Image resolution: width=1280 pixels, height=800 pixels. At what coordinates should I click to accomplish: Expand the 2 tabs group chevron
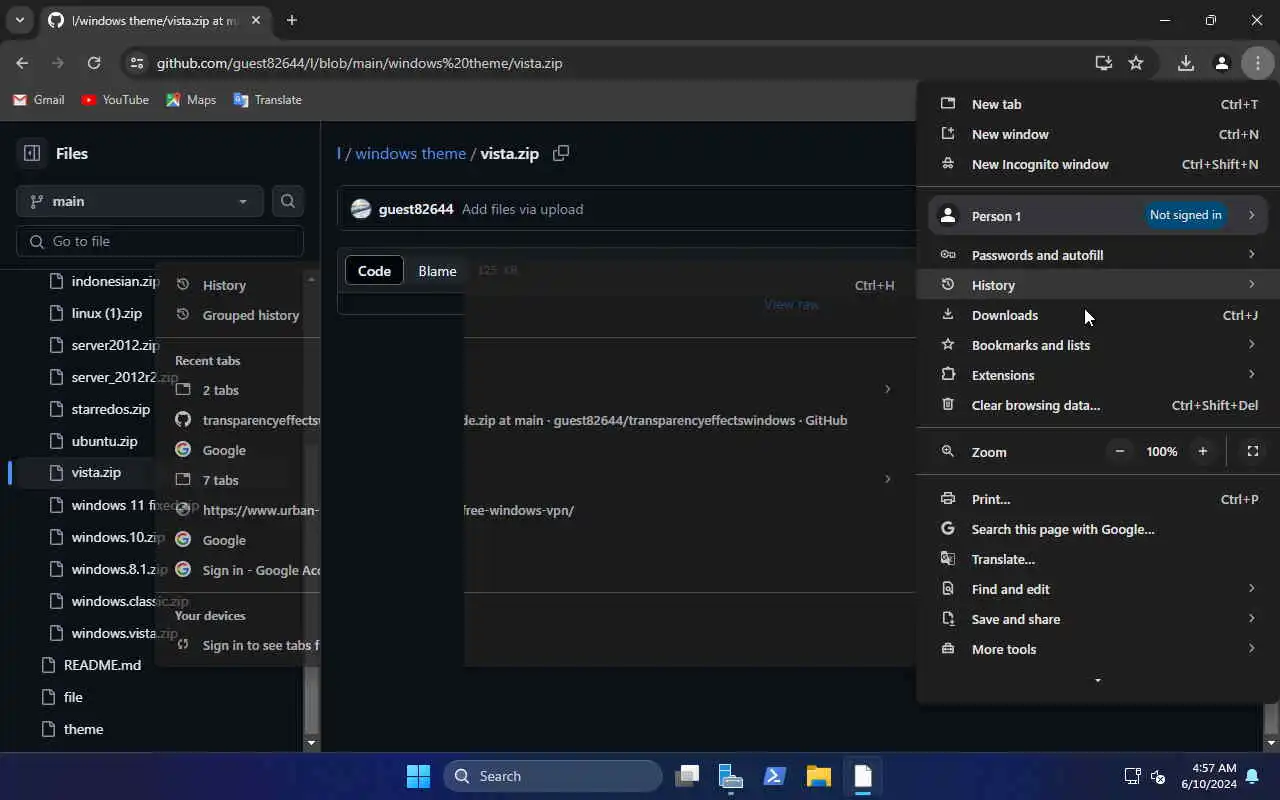coord(888,389)
